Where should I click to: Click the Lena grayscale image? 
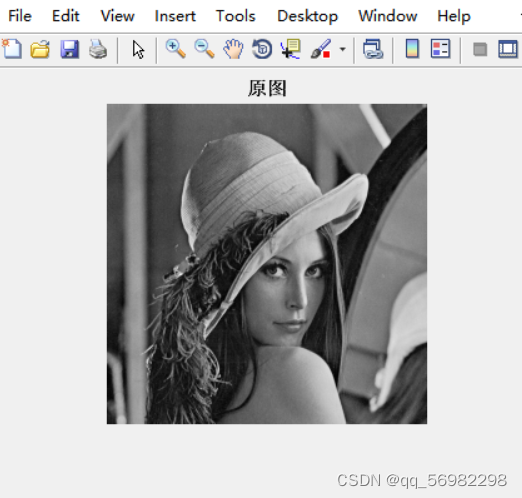267,264
